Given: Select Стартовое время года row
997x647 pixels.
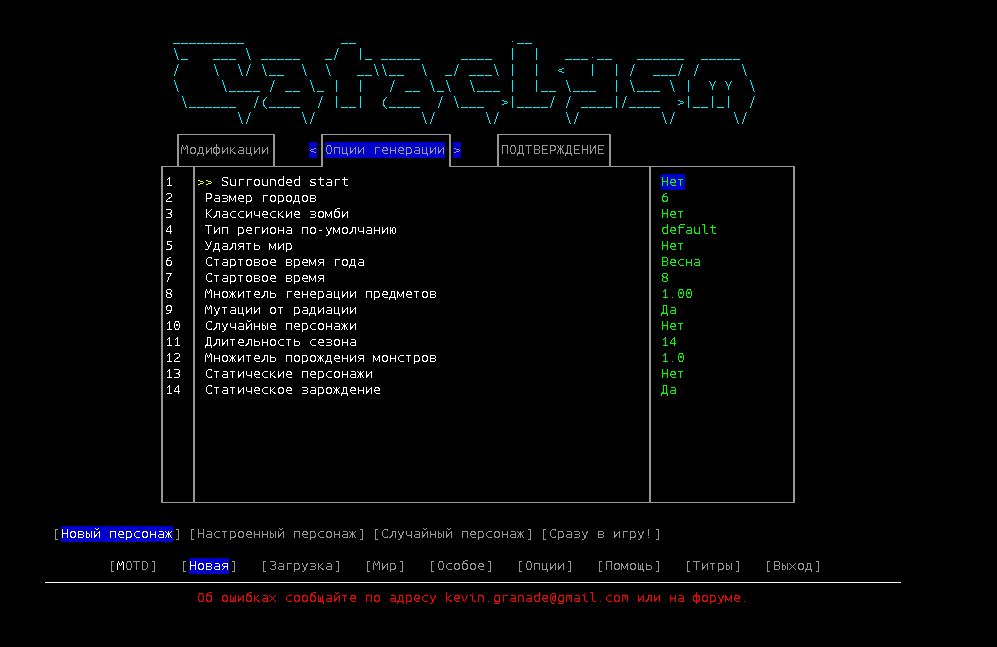Looking at the screenshot, I should (x=285, y=261).
